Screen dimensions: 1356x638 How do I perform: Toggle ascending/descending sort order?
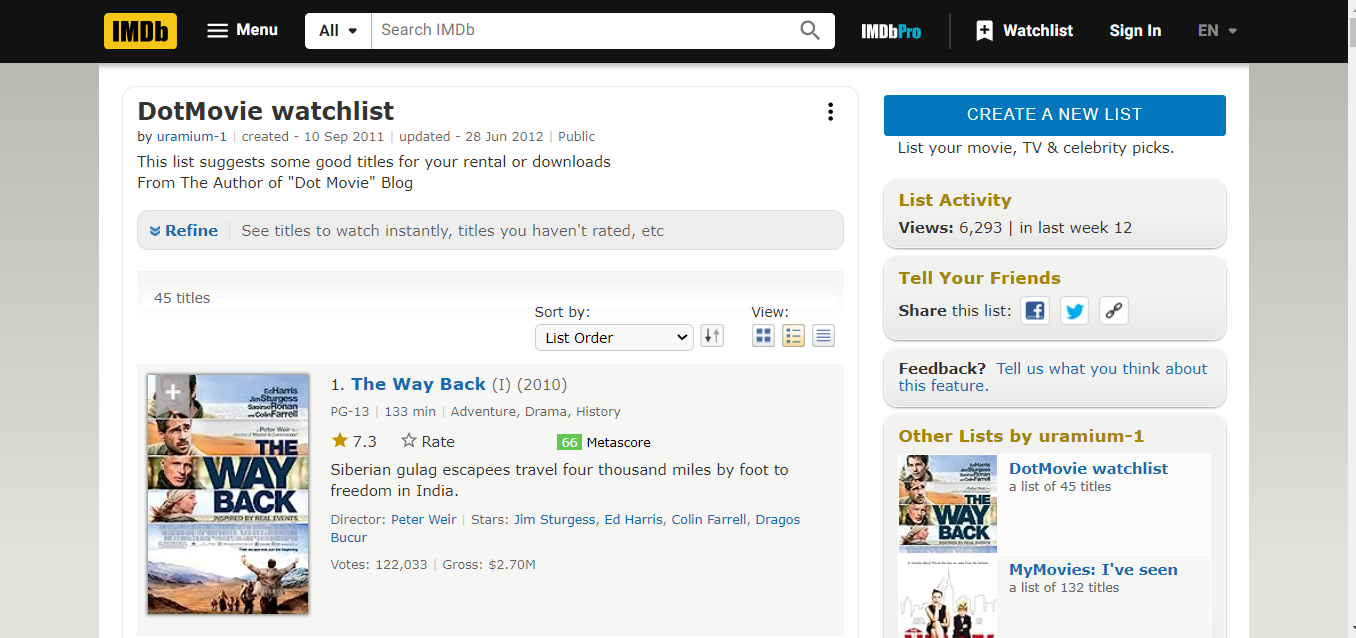[x=712, y=336]
